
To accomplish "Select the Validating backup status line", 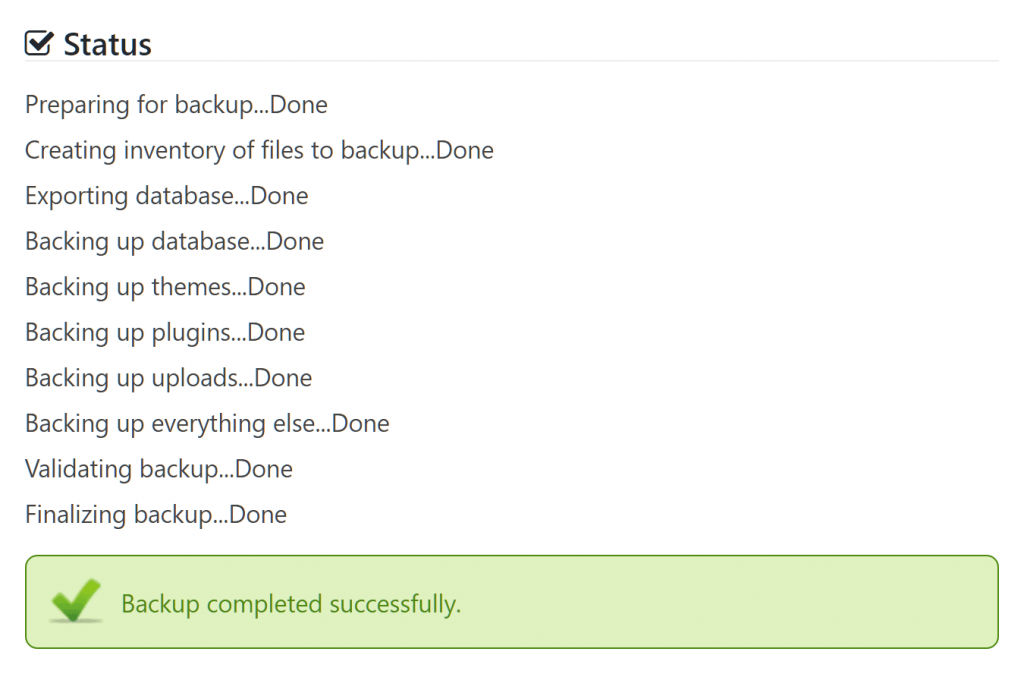I will 159,469.
